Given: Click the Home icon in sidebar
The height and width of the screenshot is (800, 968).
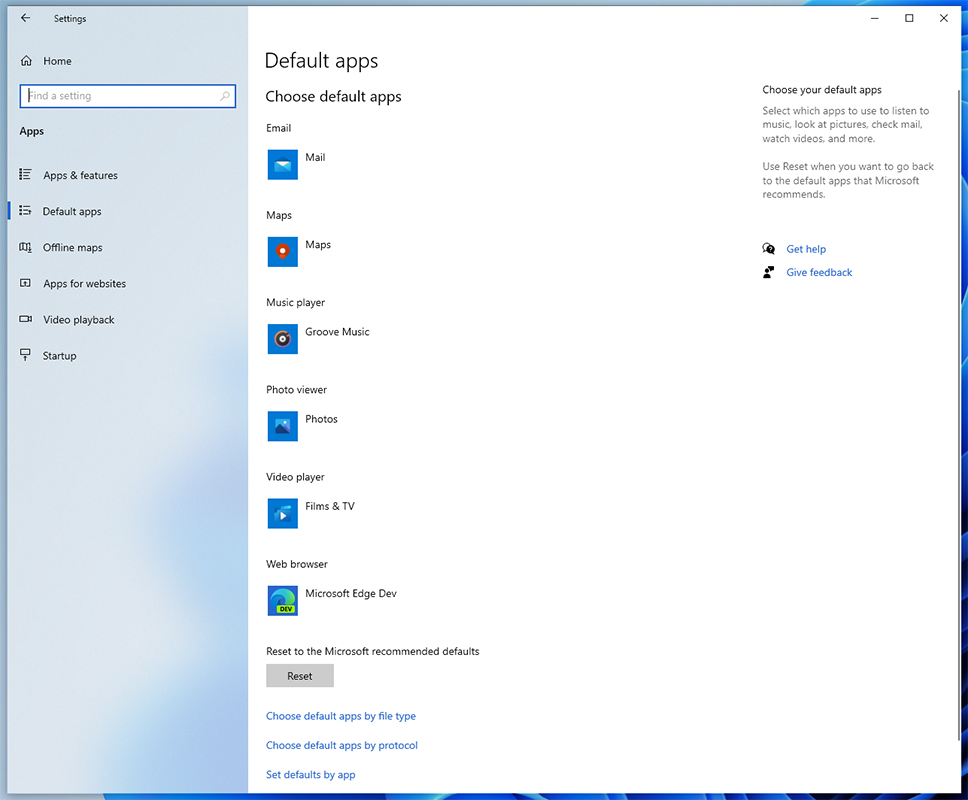Looking at the screenshot, I should point(27,61).
